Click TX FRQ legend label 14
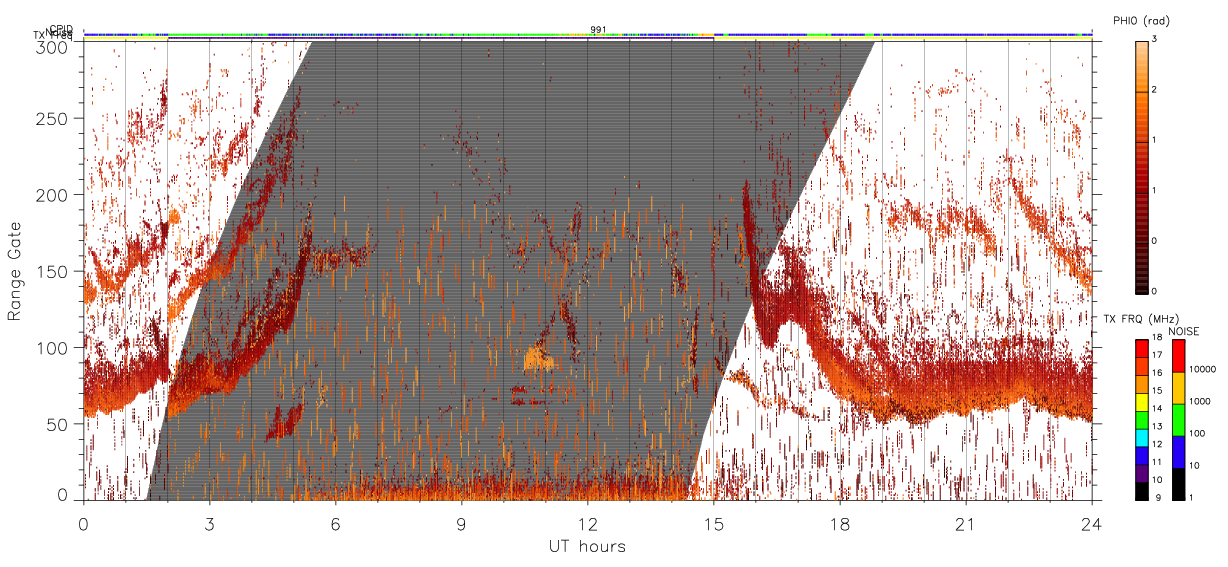The width and height of the screenshot is (1228, 567). pyautogui.click(x=1159, y=409)
